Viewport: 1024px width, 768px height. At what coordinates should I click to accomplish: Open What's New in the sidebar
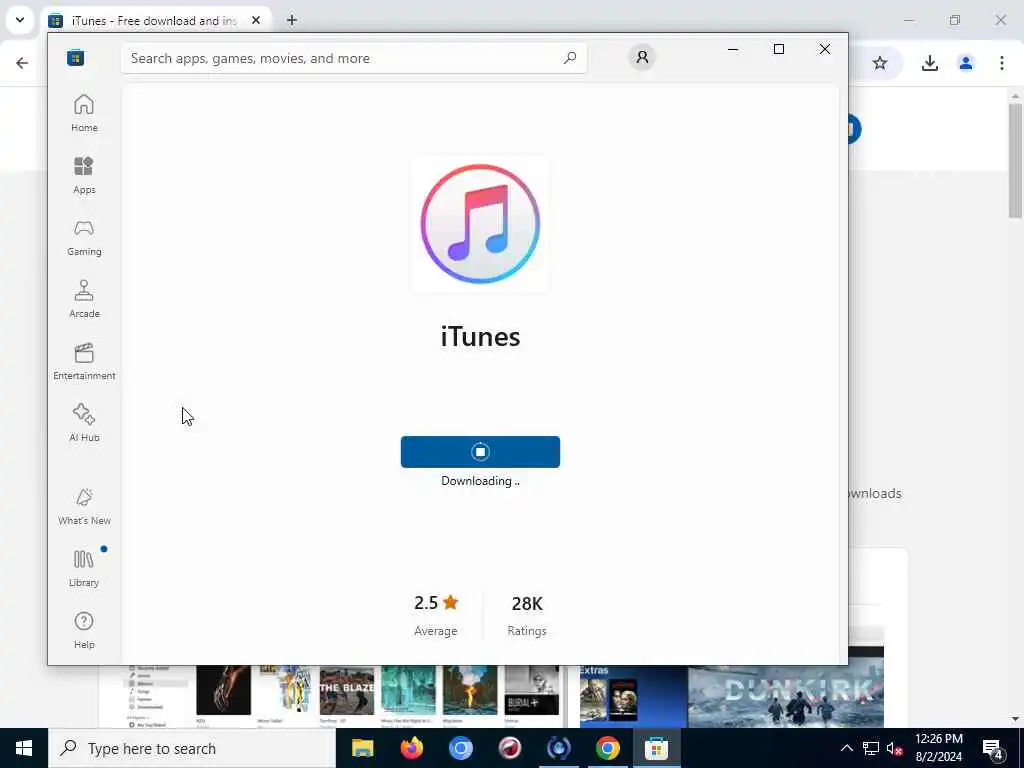pos(84,507)
